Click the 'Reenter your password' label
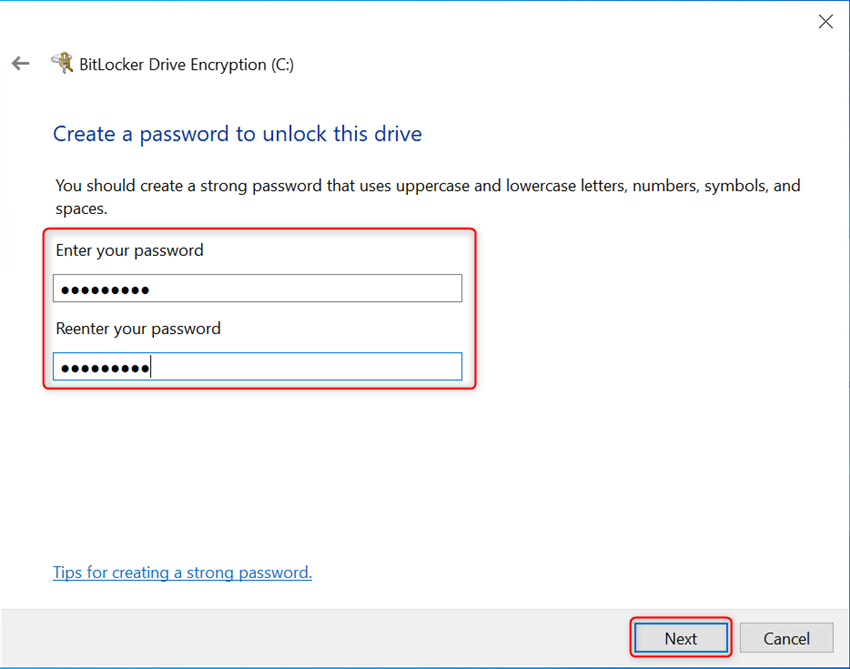The height and width of the screenshot is (669, 850). 138,328
